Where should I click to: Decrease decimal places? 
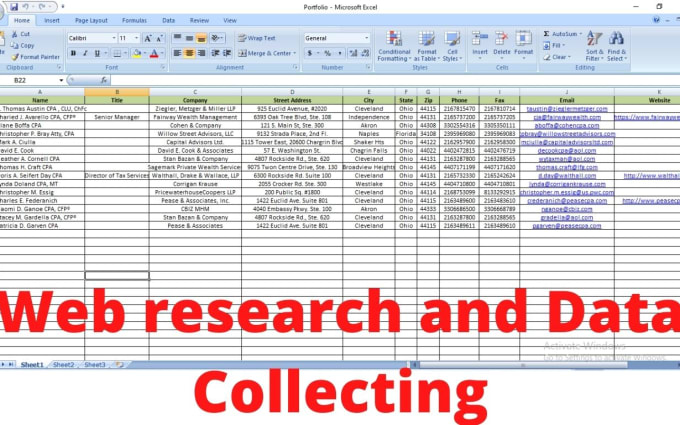point(365,53)
